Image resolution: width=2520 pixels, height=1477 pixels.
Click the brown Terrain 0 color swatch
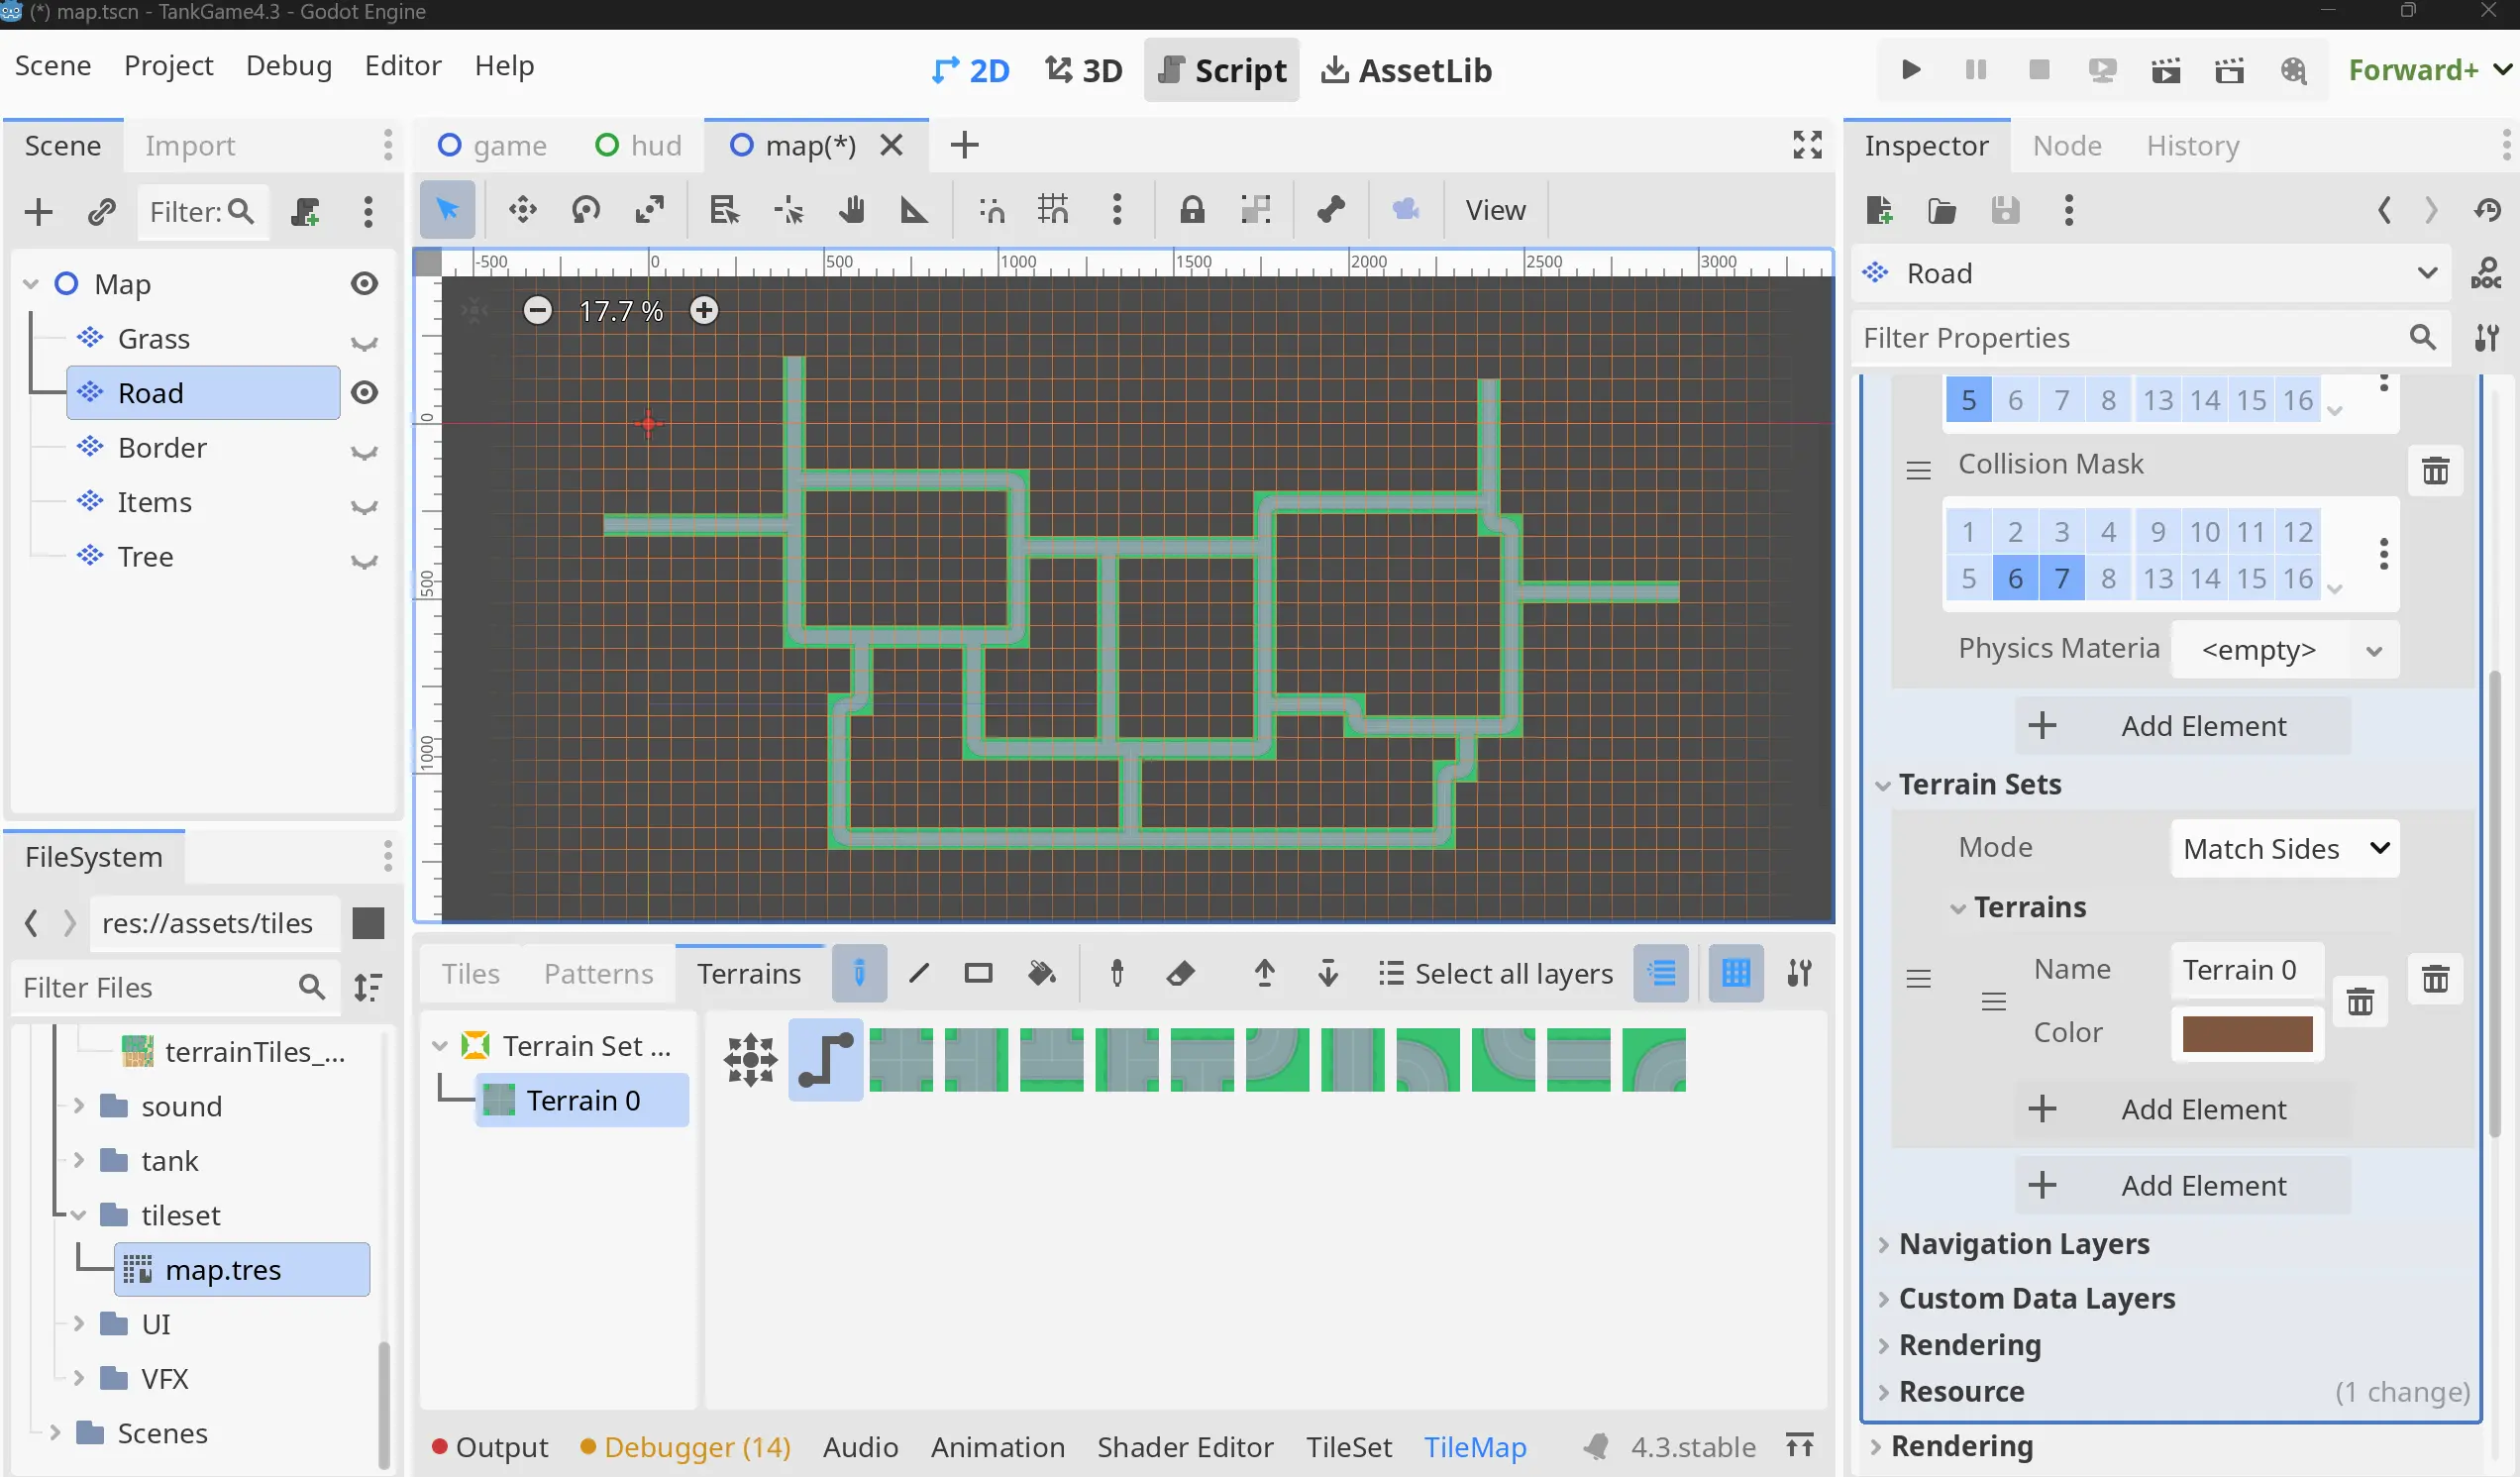(2247, 1033)
